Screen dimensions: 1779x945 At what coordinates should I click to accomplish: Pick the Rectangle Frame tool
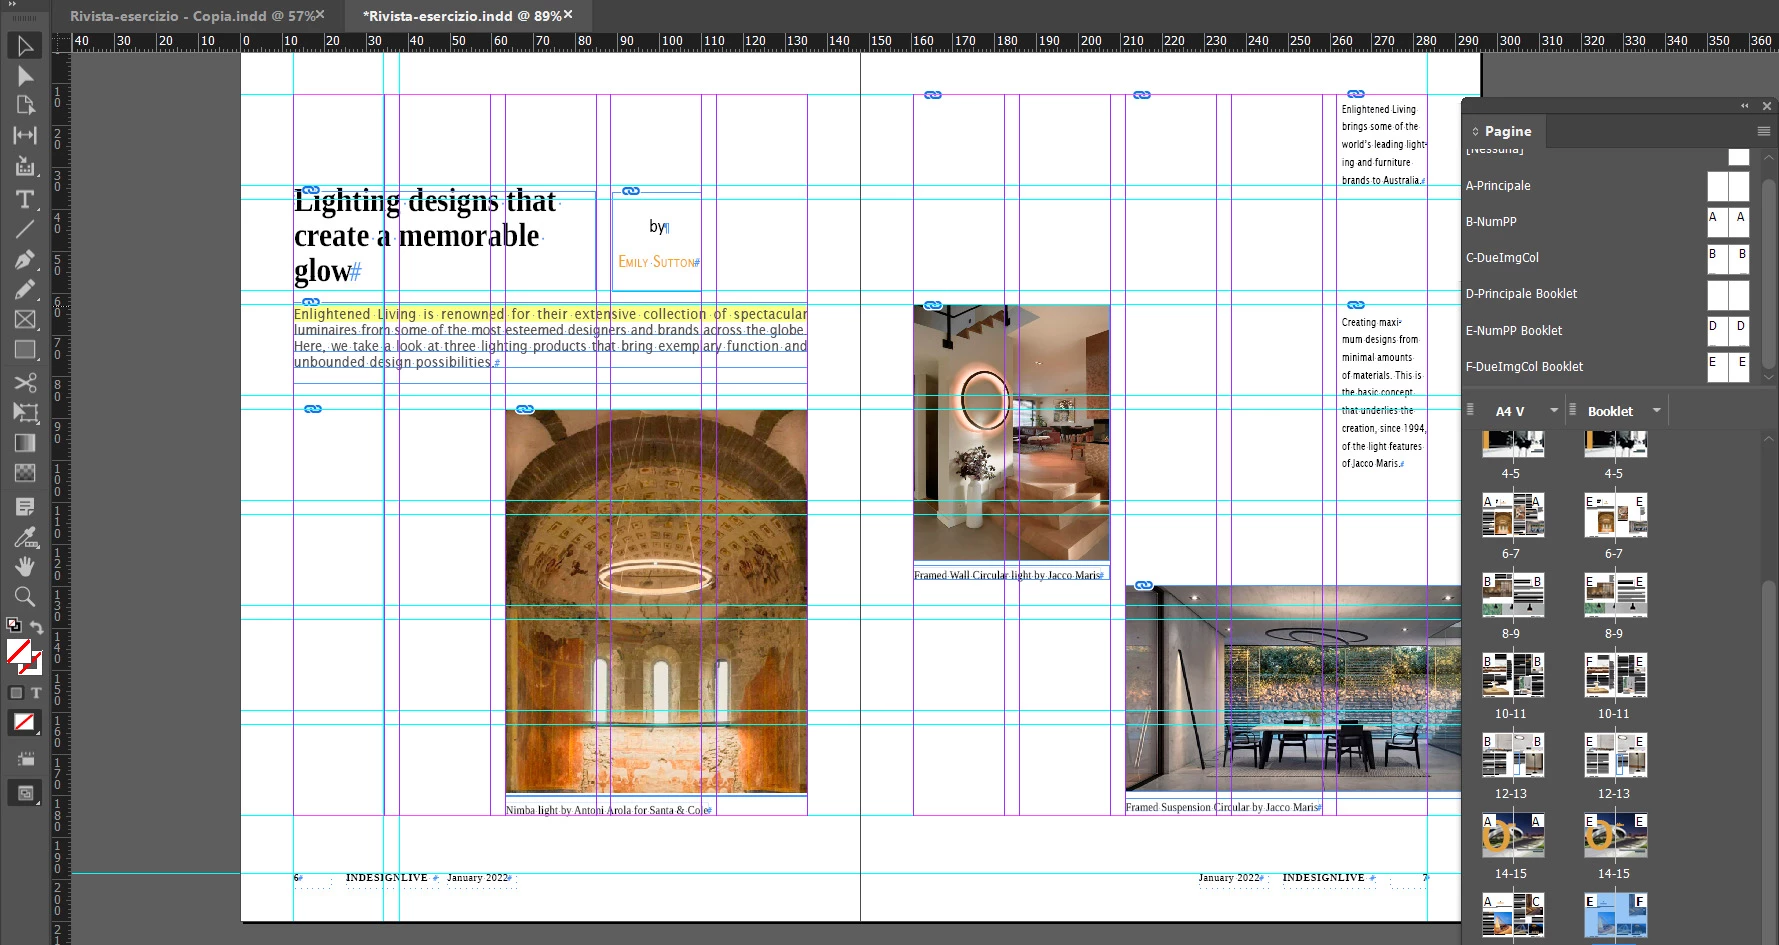(x=25, y=320)
